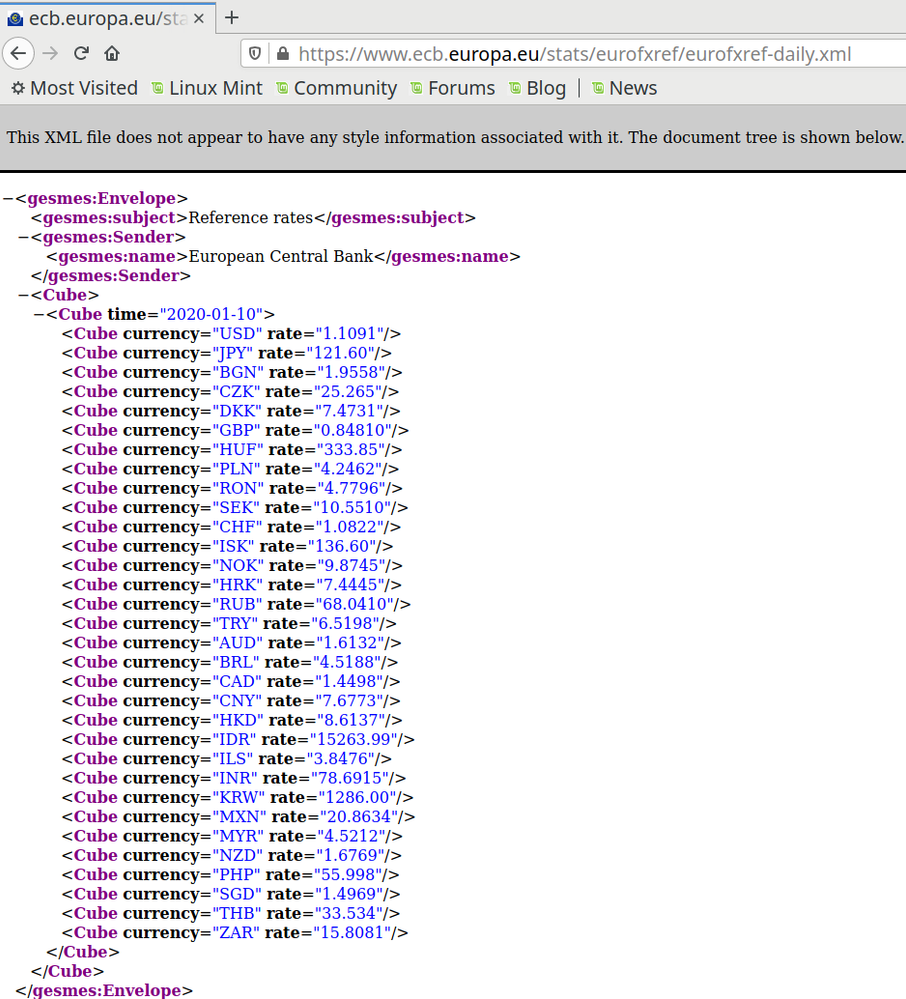Click the INR rate value 78.6915

(x=350, y=778)
